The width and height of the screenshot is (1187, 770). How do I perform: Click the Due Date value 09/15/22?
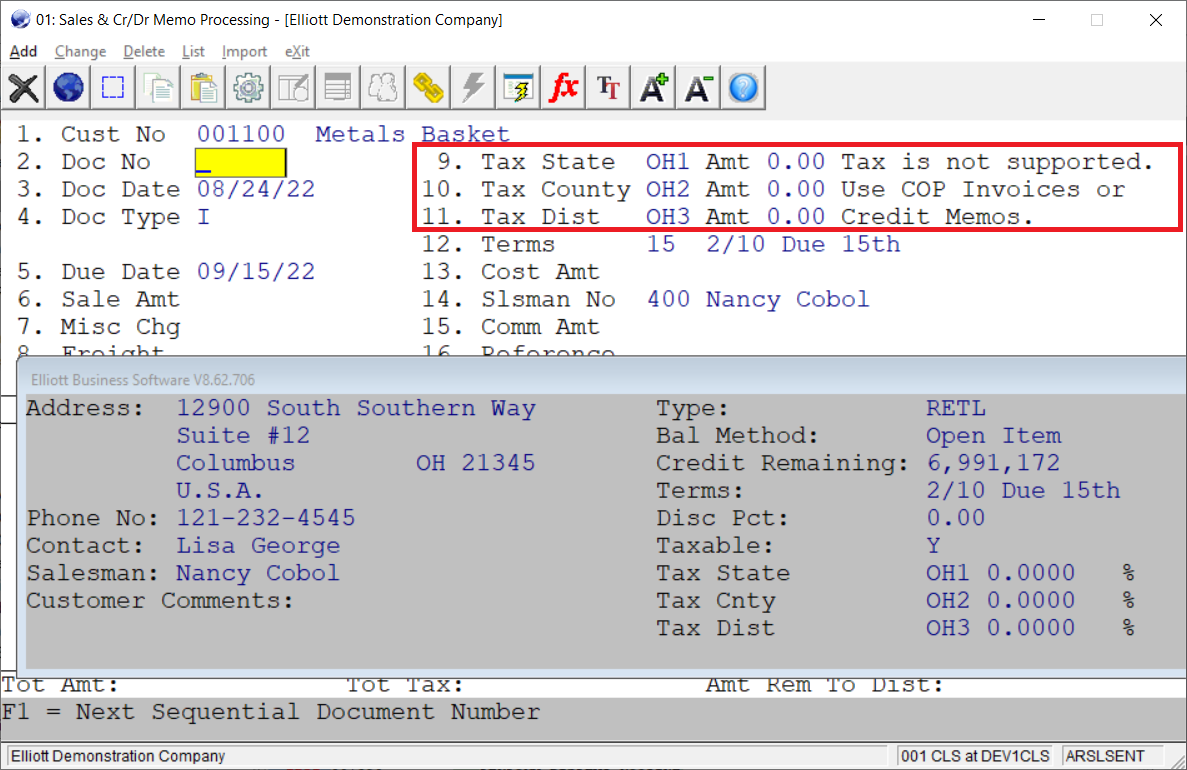pos(256,272)
